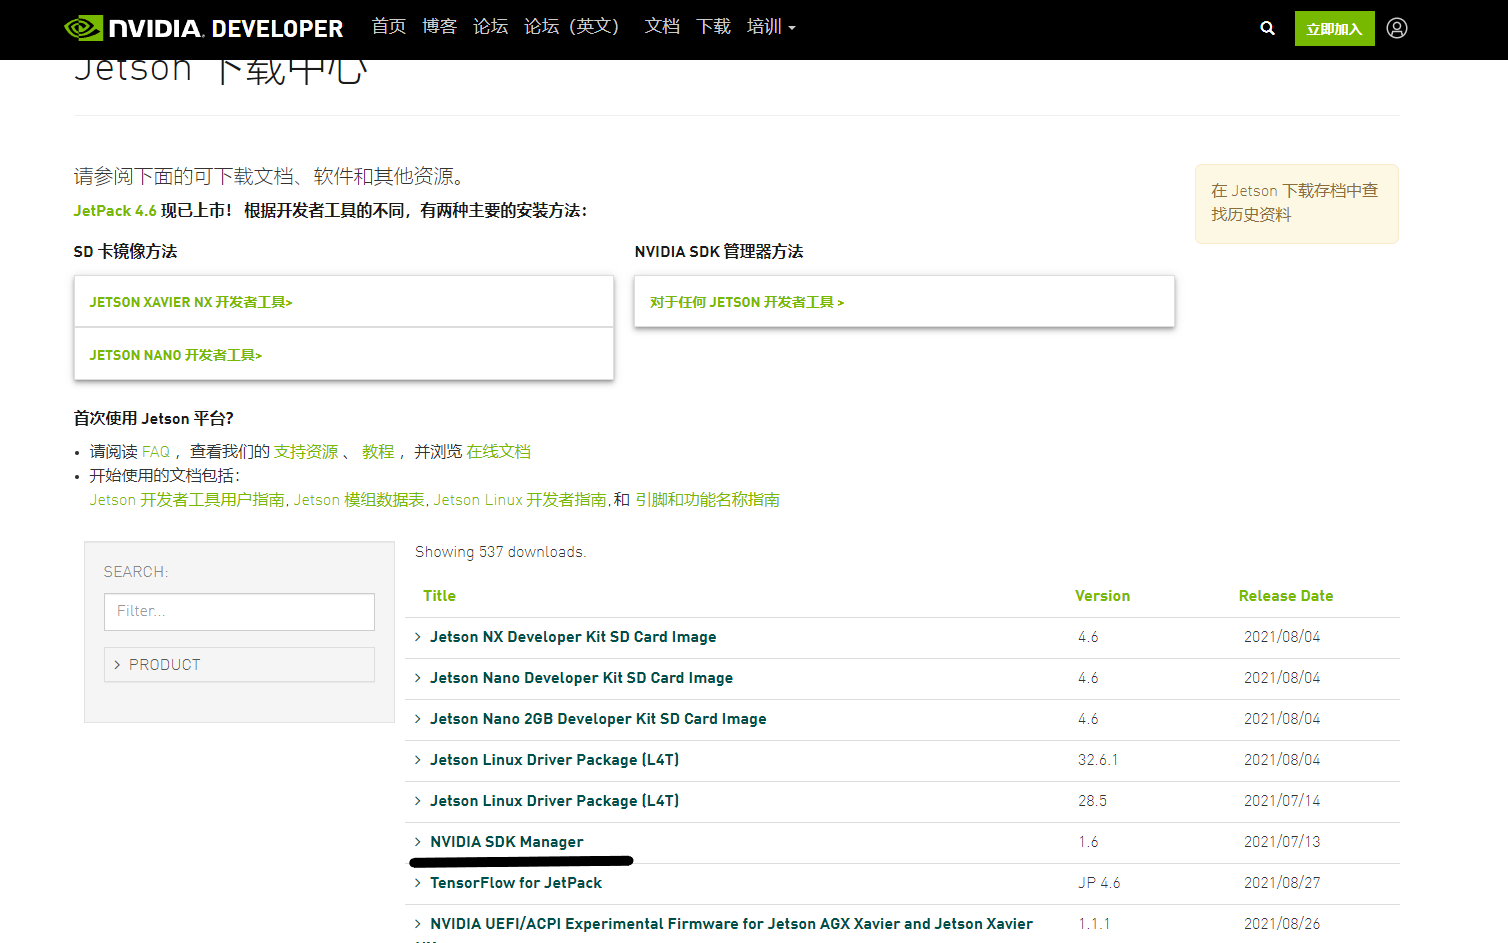
Task: Open Jetson 开发者工具用户指南 link
Action: tap(187, 500)
